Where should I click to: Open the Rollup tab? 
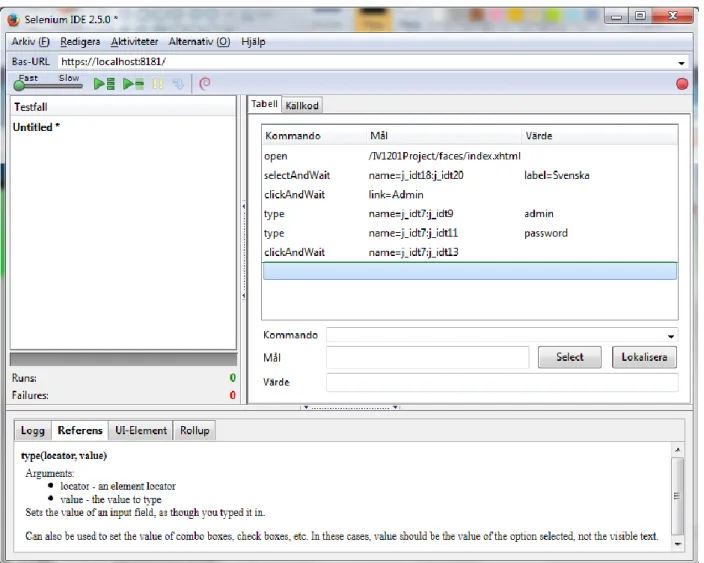point(194,431)
